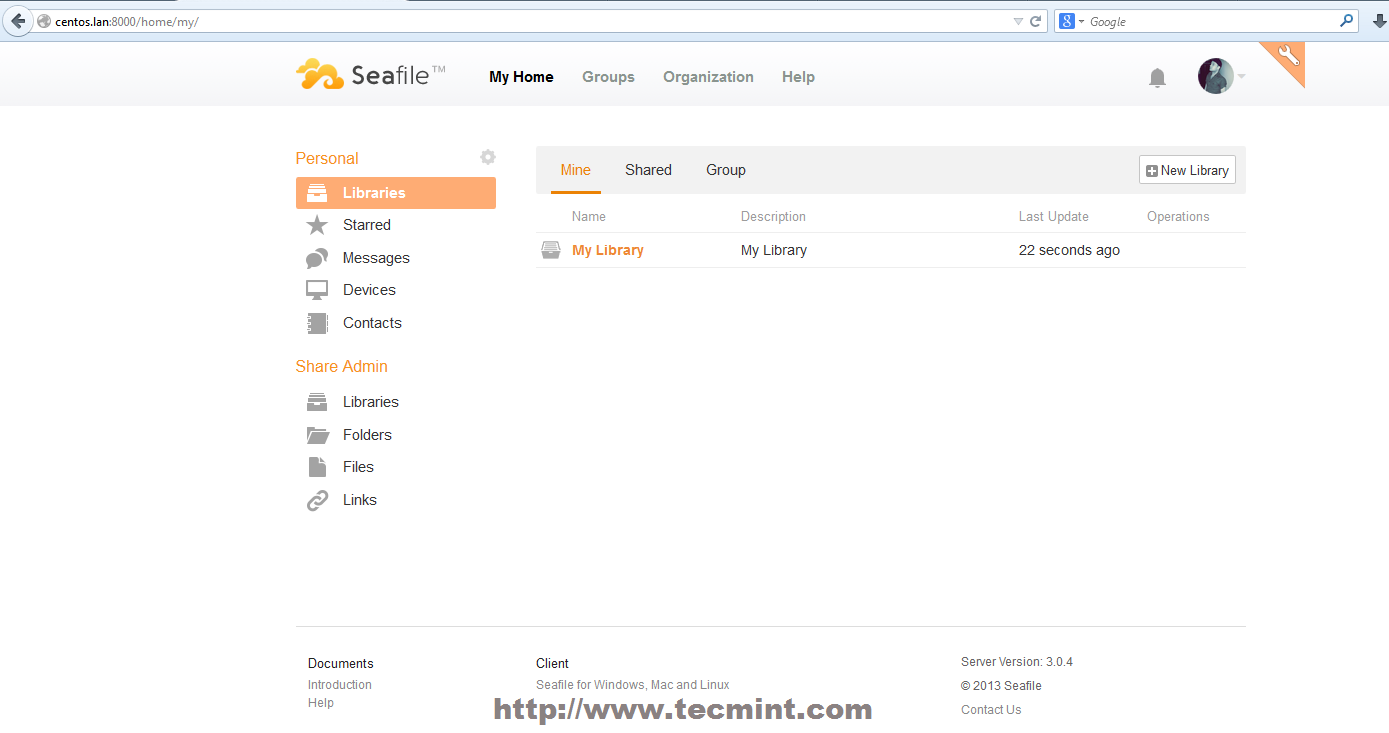
Task: Go back with the browser back arrow
Action: point(17,21)
